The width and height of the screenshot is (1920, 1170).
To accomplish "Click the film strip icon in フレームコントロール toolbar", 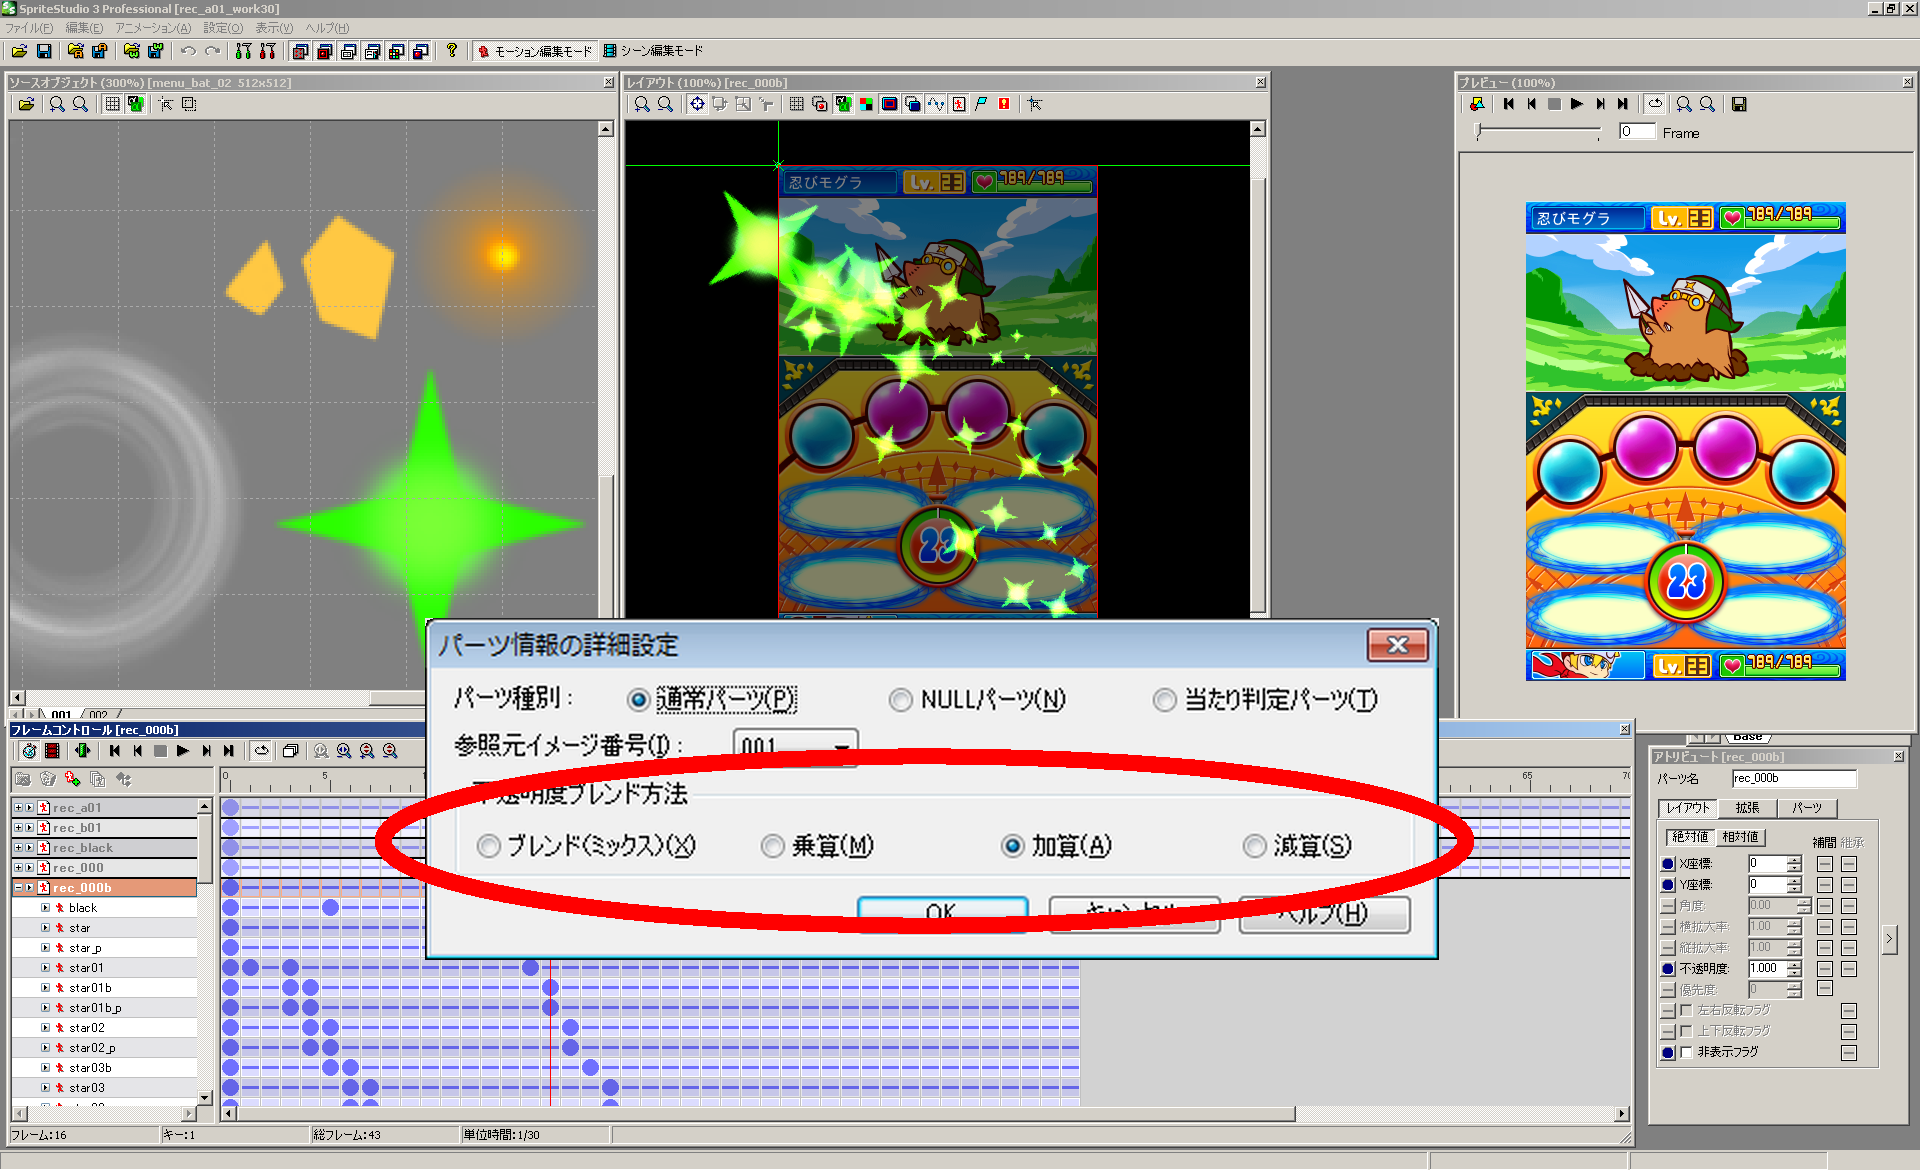I will pyautogui.click(x=52, y=751).
